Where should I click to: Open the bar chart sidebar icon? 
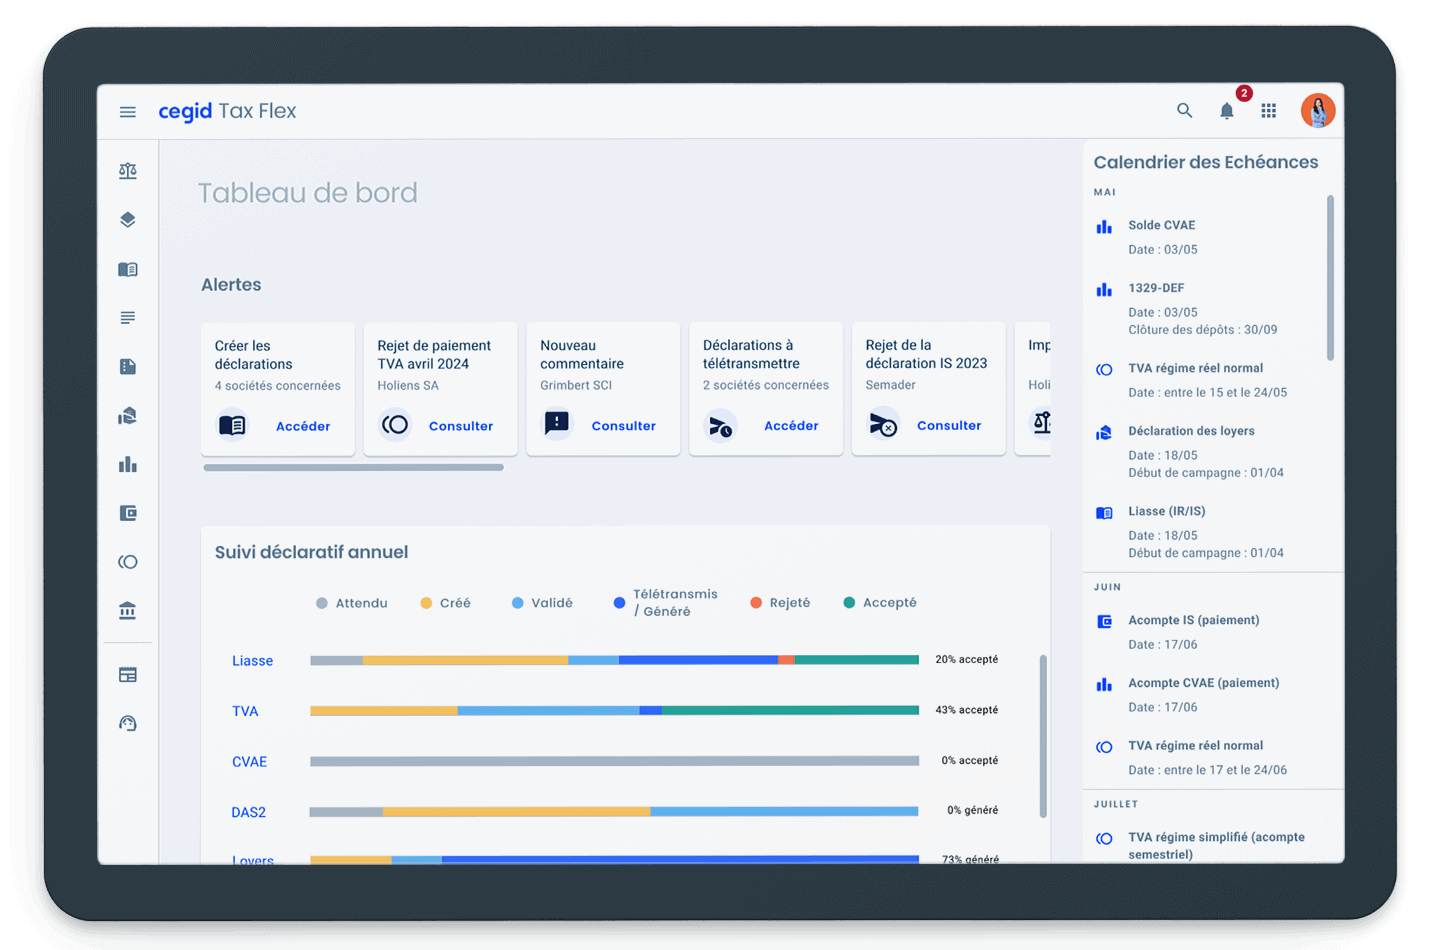pos(128,464)
